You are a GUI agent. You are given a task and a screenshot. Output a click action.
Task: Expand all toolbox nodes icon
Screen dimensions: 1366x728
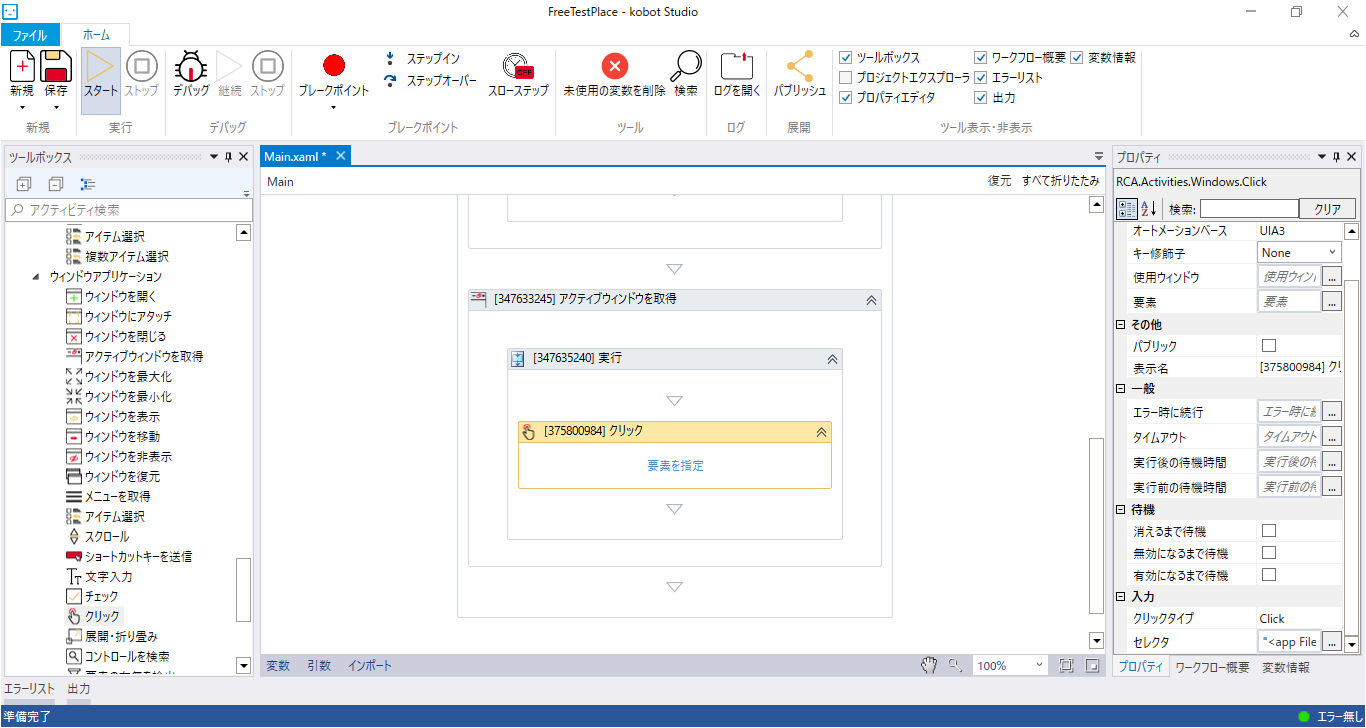point(25,184)
